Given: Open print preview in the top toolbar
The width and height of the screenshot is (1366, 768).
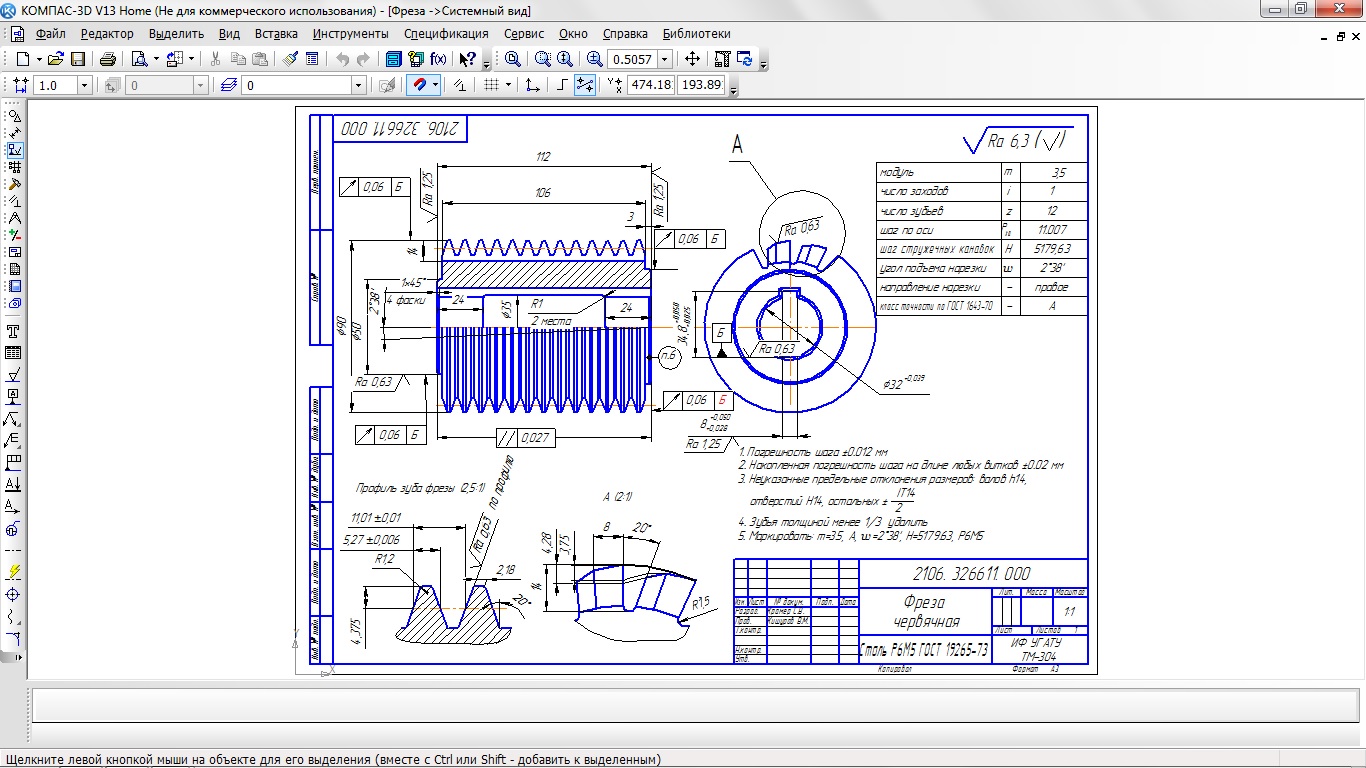Looking at the screenshot, I should coord(139,59).
